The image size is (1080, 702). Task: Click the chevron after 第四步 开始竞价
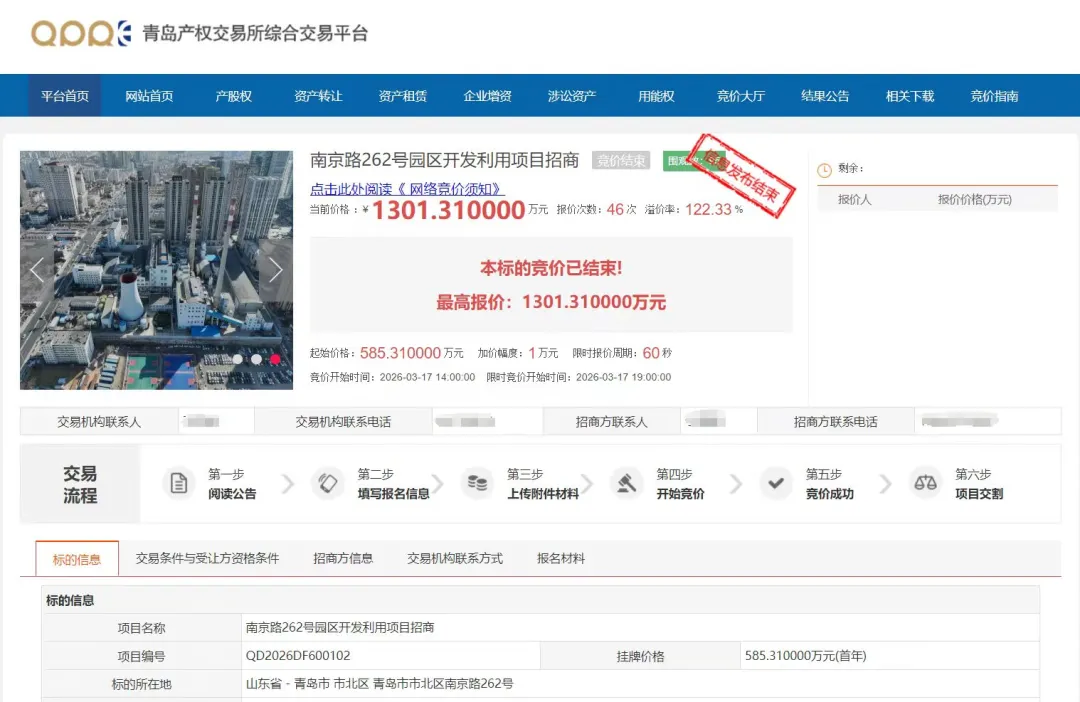736,484
